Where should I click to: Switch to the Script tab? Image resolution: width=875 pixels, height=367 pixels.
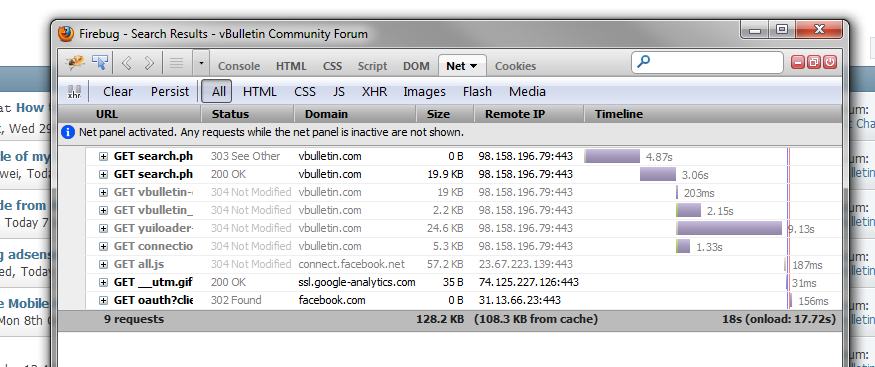[x=372, y=66]
